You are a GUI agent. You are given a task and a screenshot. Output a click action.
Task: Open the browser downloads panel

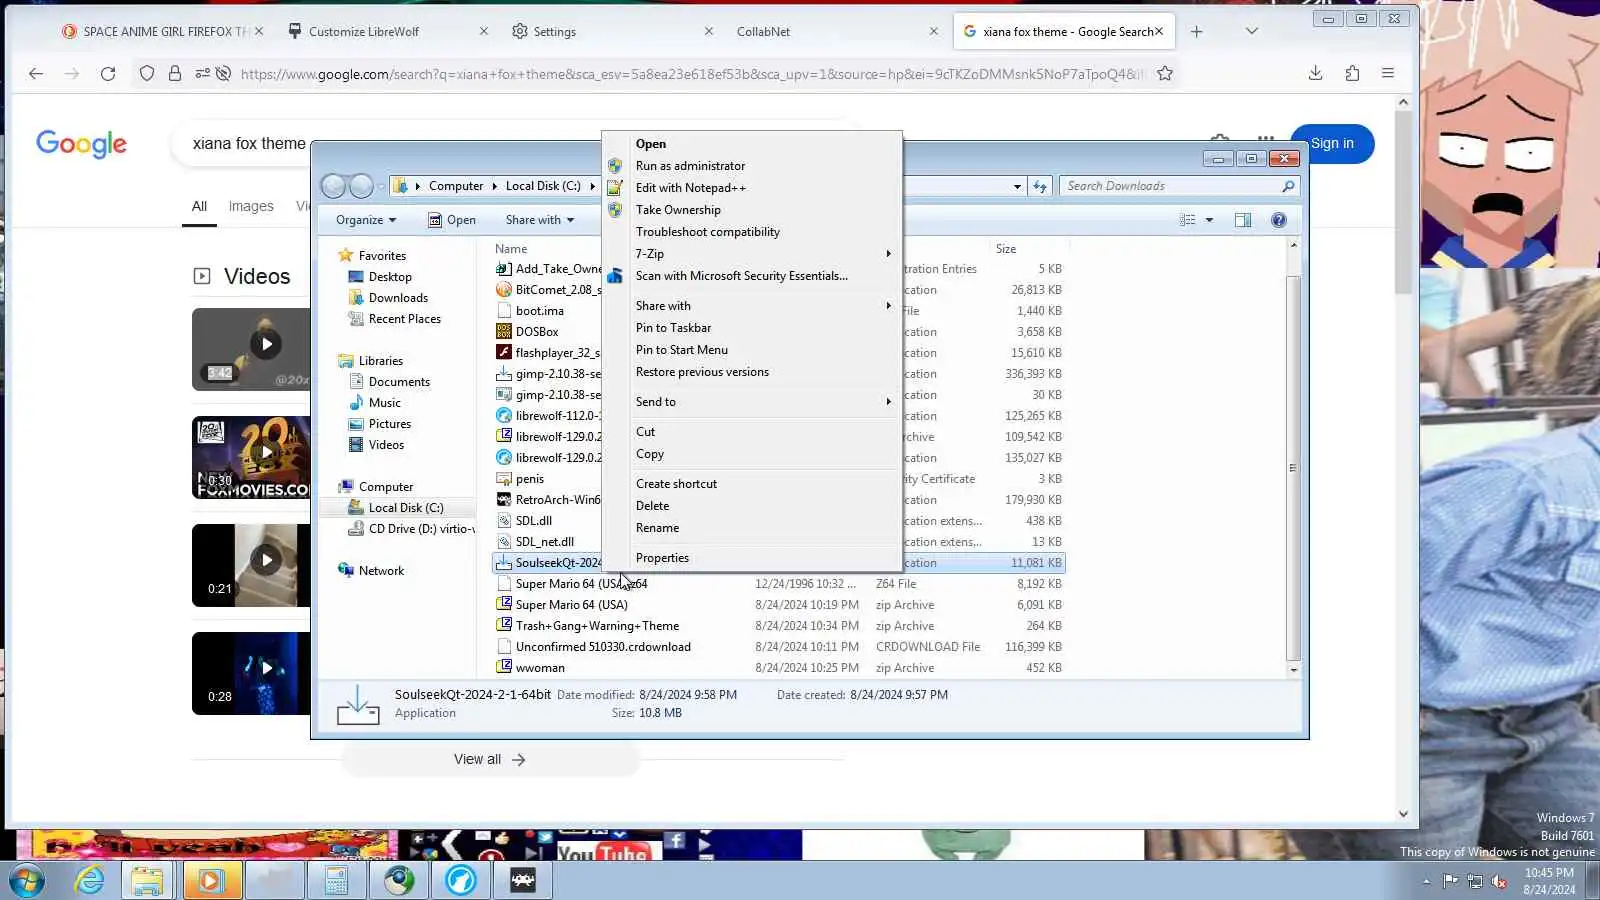click(x=1316, y=73)
